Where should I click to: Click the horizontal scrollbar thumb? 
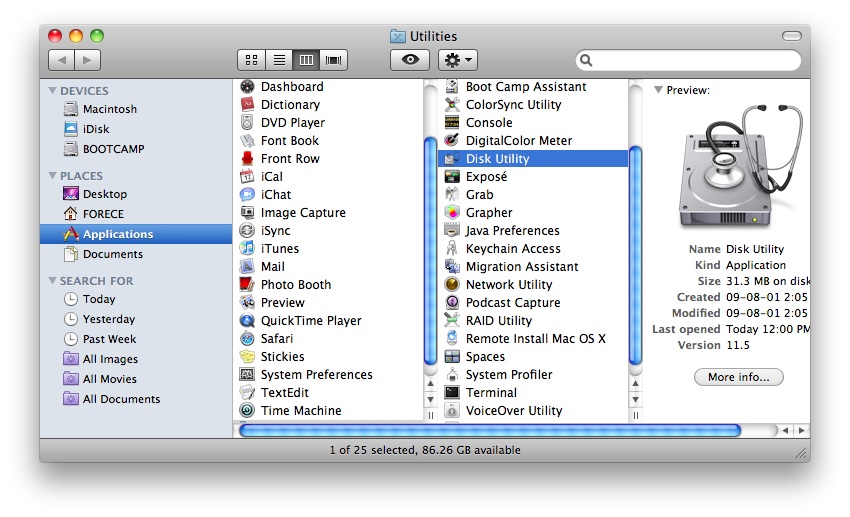pos(490,431)
